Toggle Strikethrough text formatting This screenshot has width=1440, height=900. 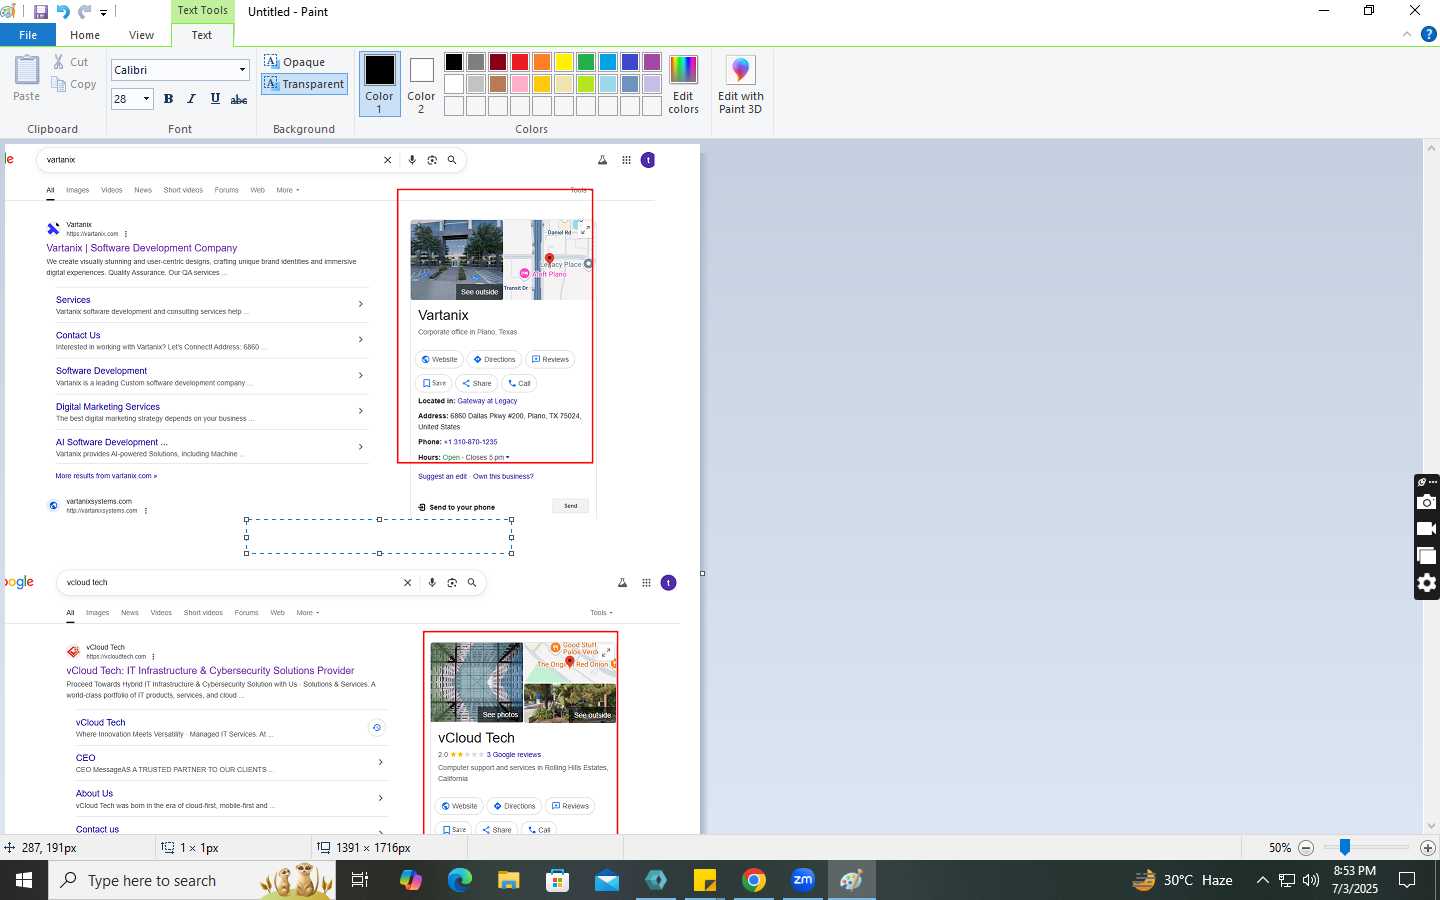[239, 99]
